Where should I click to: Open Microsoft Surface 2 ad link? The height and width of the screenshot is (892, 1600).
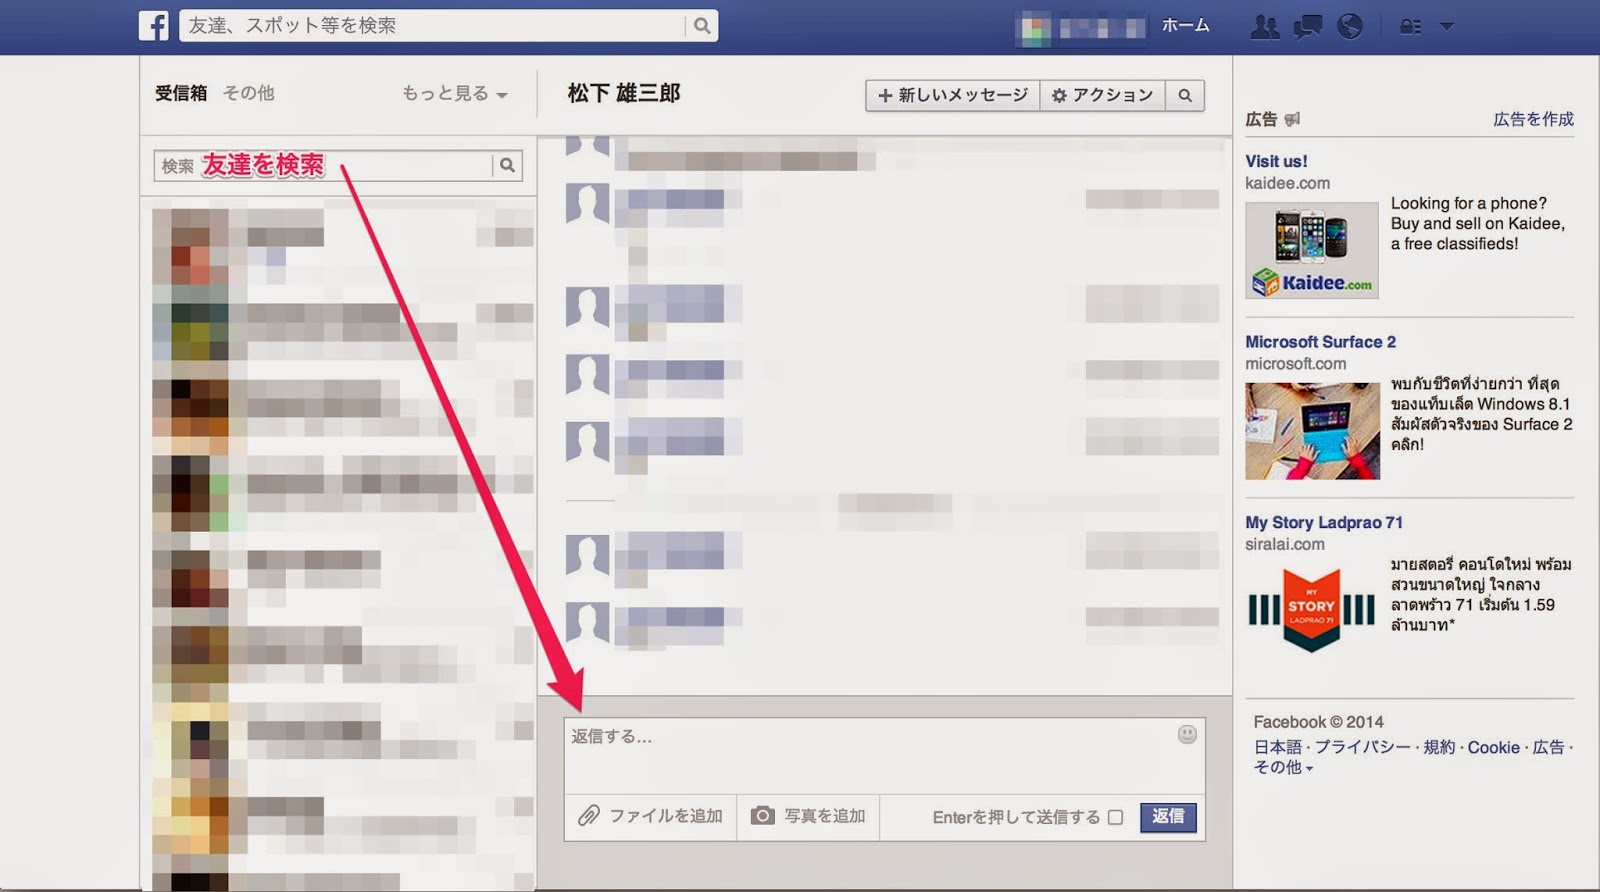pos(1320,342)
